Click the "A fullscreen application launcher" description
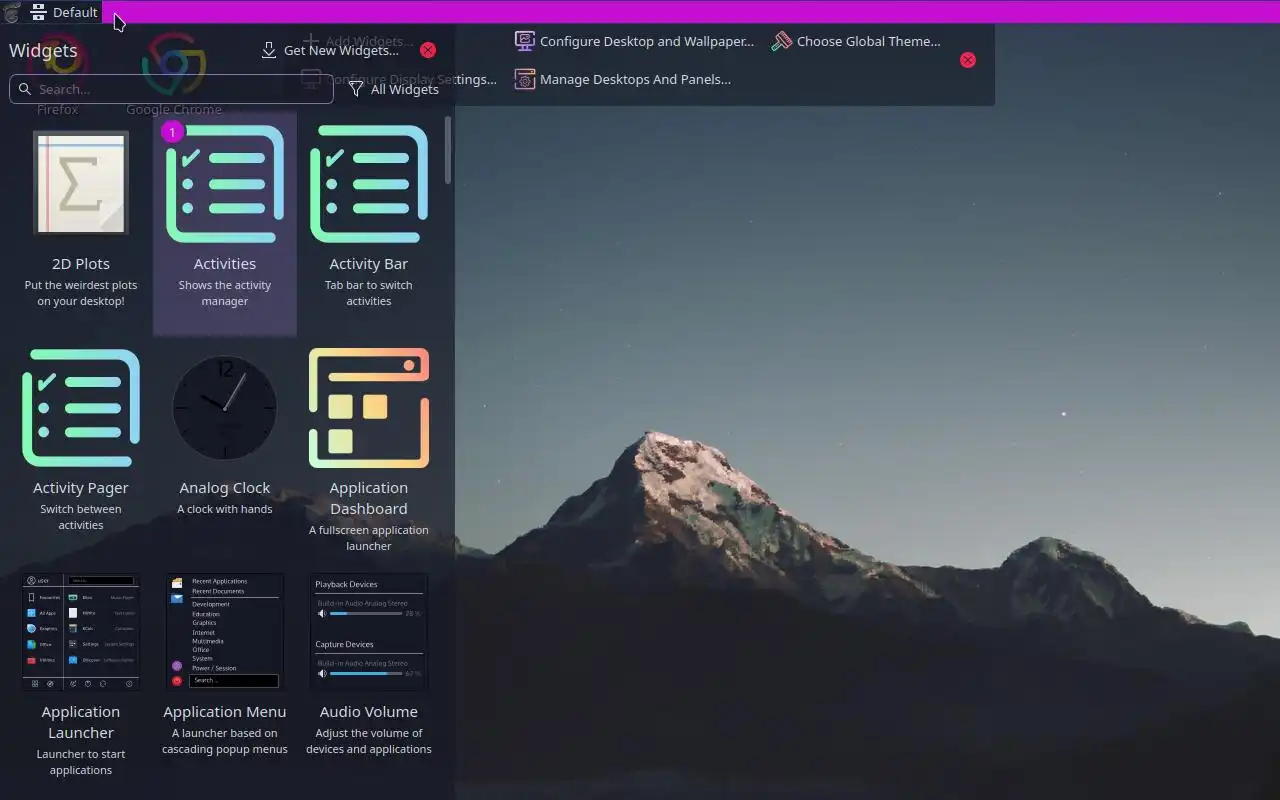1280x800 pixels. pos(369,538)
